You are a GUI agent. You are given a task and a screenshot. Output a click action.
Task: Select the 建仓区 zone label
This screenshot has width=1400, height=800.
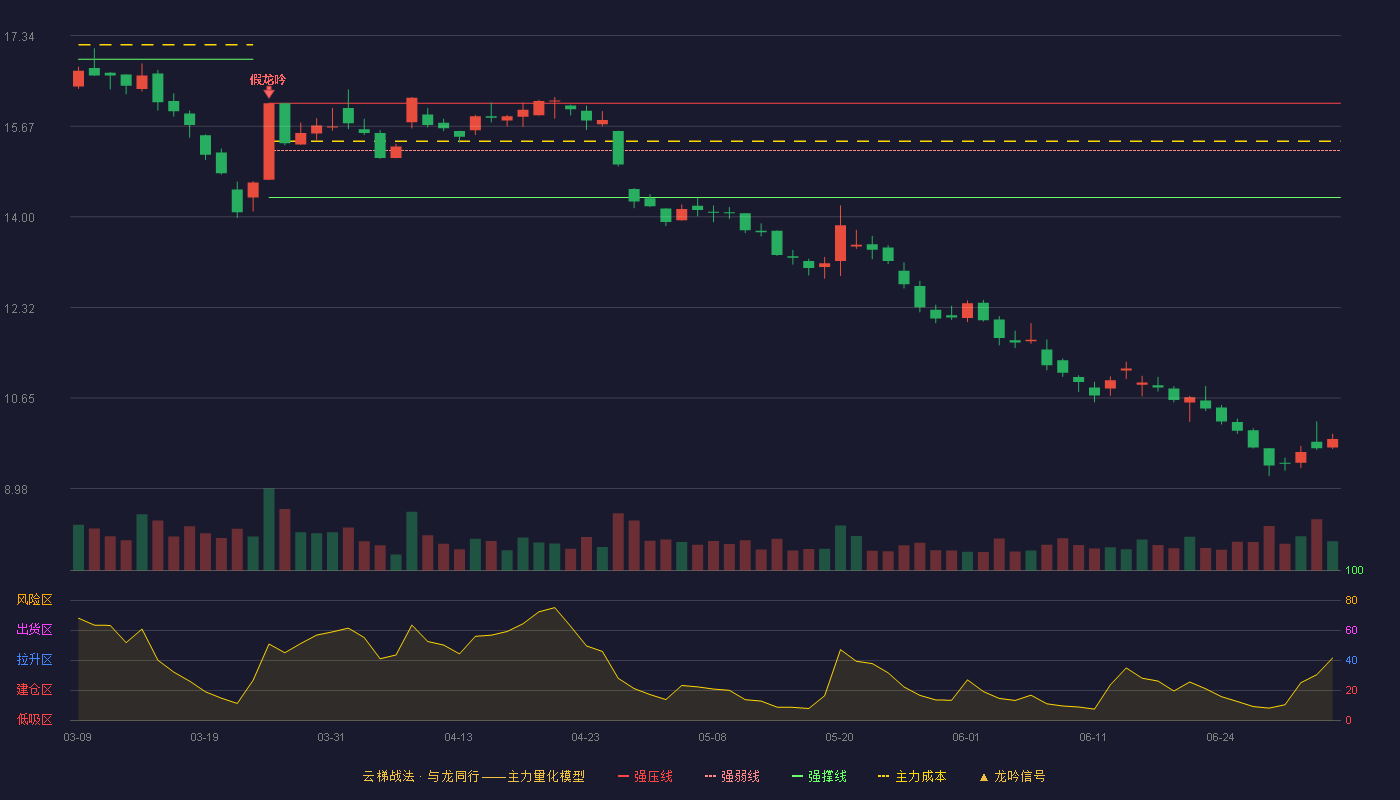pos(34,690)
